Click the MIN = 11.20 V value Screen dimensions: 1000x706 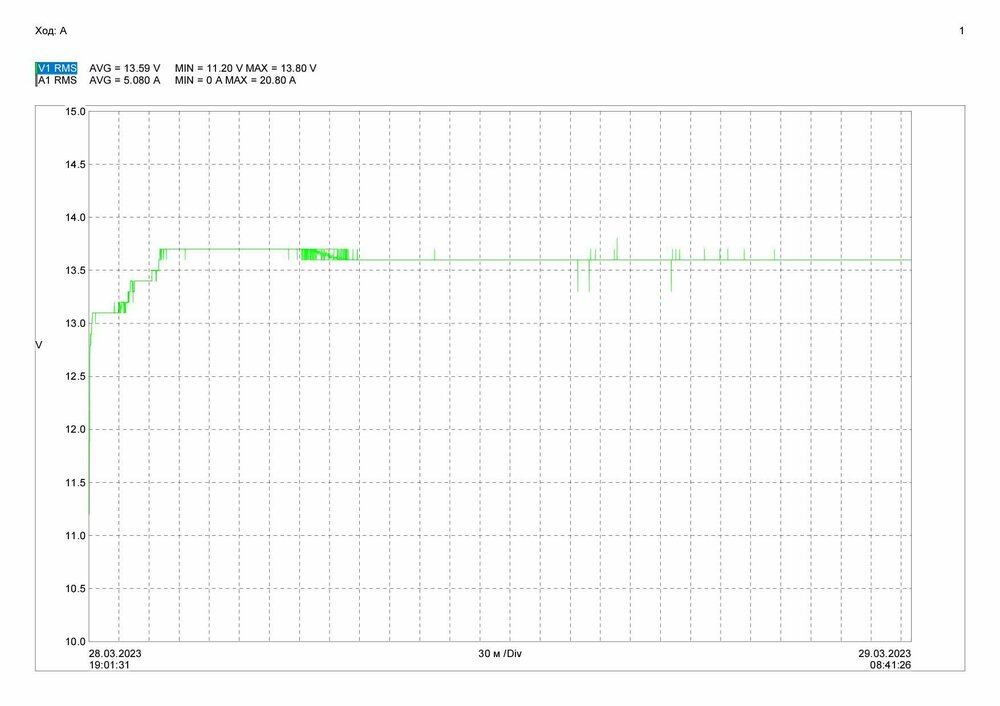[x=209, y=68]
